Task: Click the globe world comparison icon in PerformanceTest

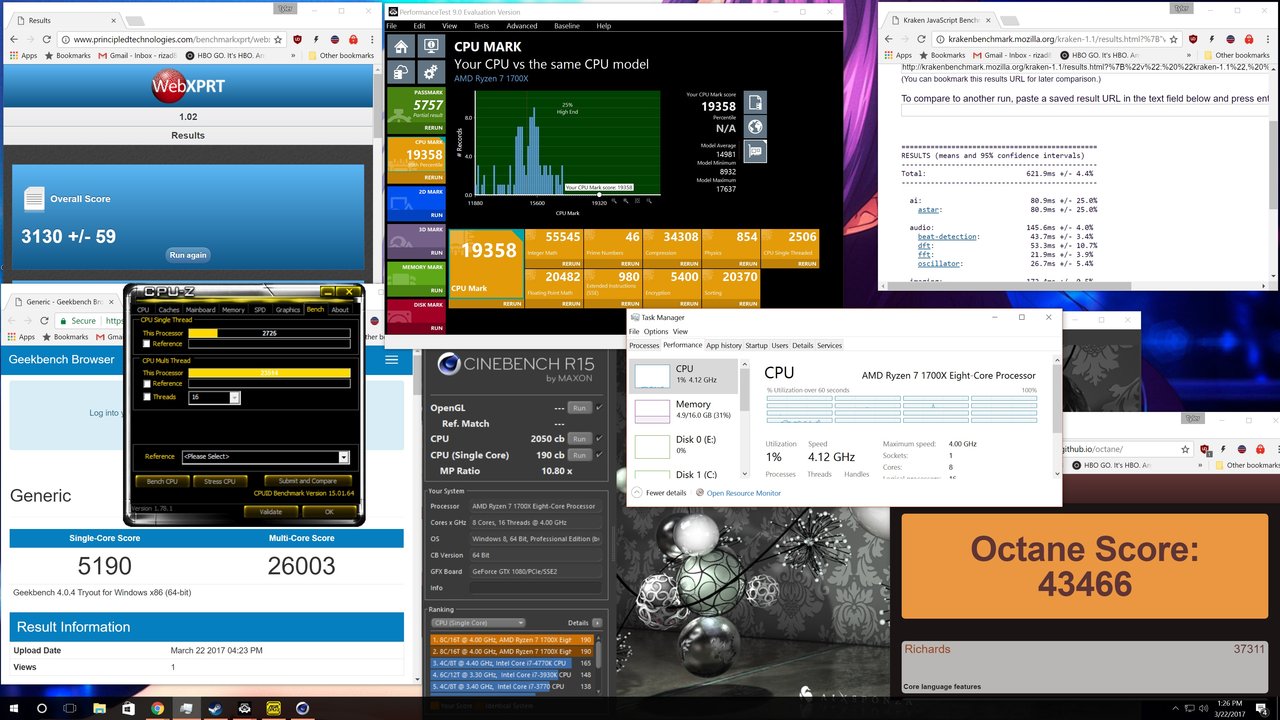Action: click(x=756, y=126)
